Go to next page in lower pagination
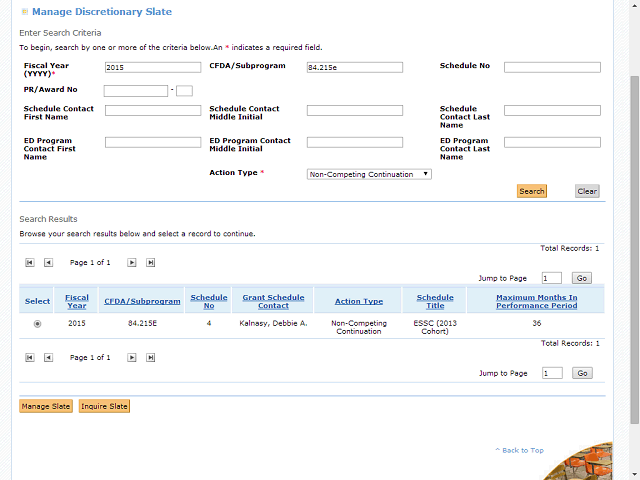The height and width of the screenshot is (480, 640). (131, 358)
